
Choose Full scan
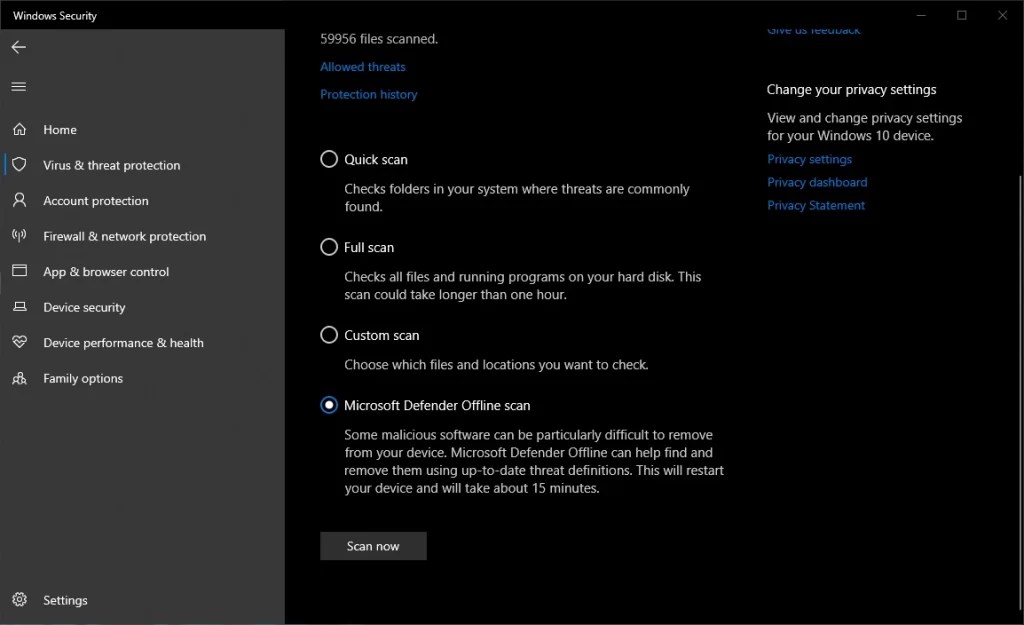[x=329, y=246]
